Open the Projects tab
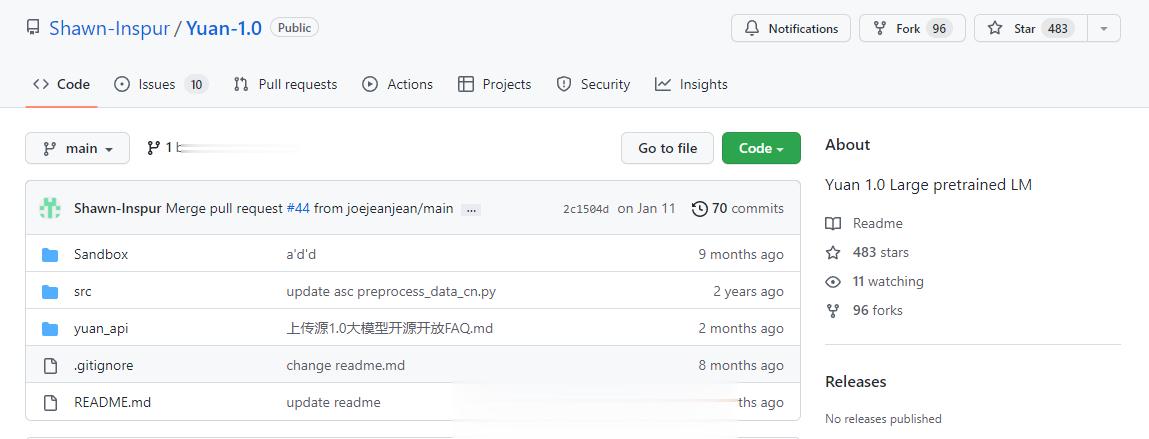Screen dimensions: 1149x439 pos(495,84)
